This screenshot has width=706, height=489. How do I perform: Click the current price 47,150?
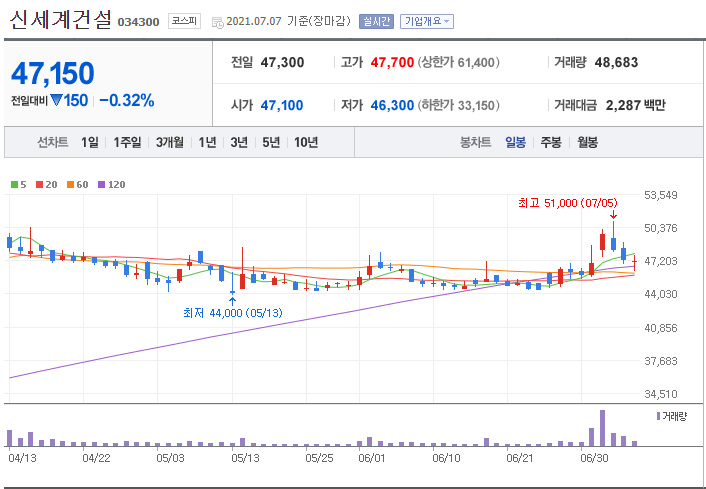pos(53,73)
